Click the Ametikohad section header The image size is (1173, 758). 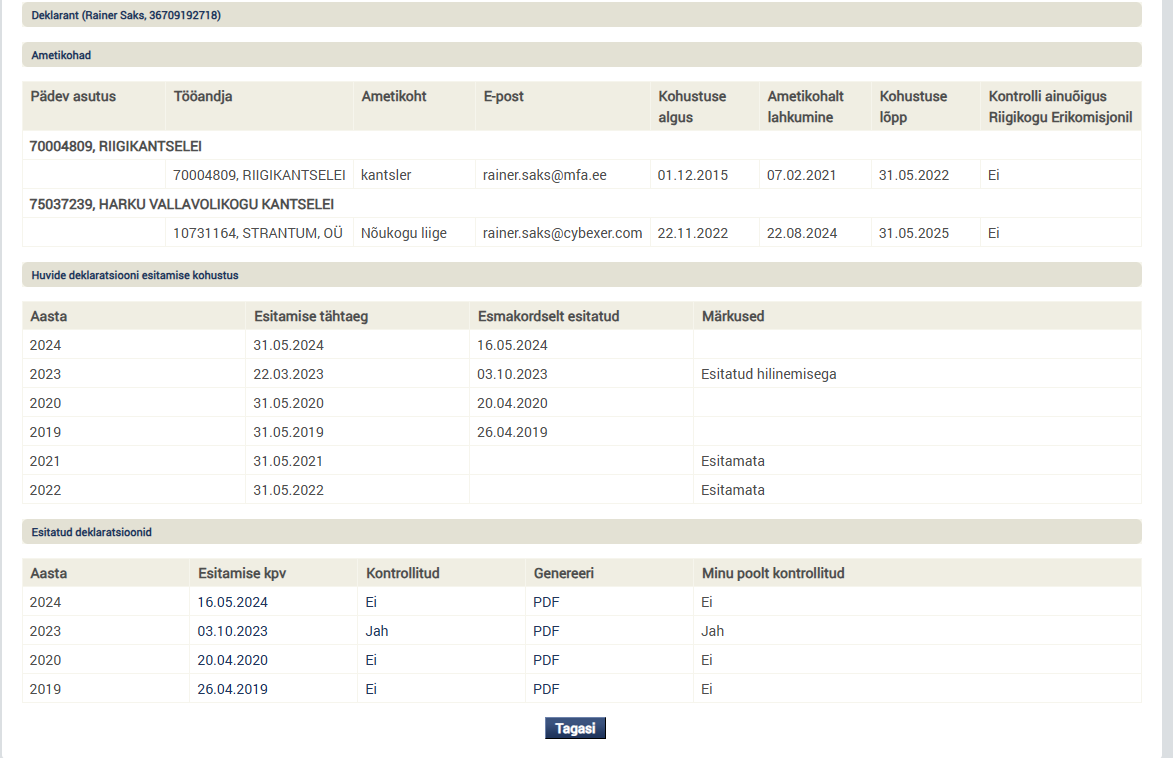[x=582, y=55]
